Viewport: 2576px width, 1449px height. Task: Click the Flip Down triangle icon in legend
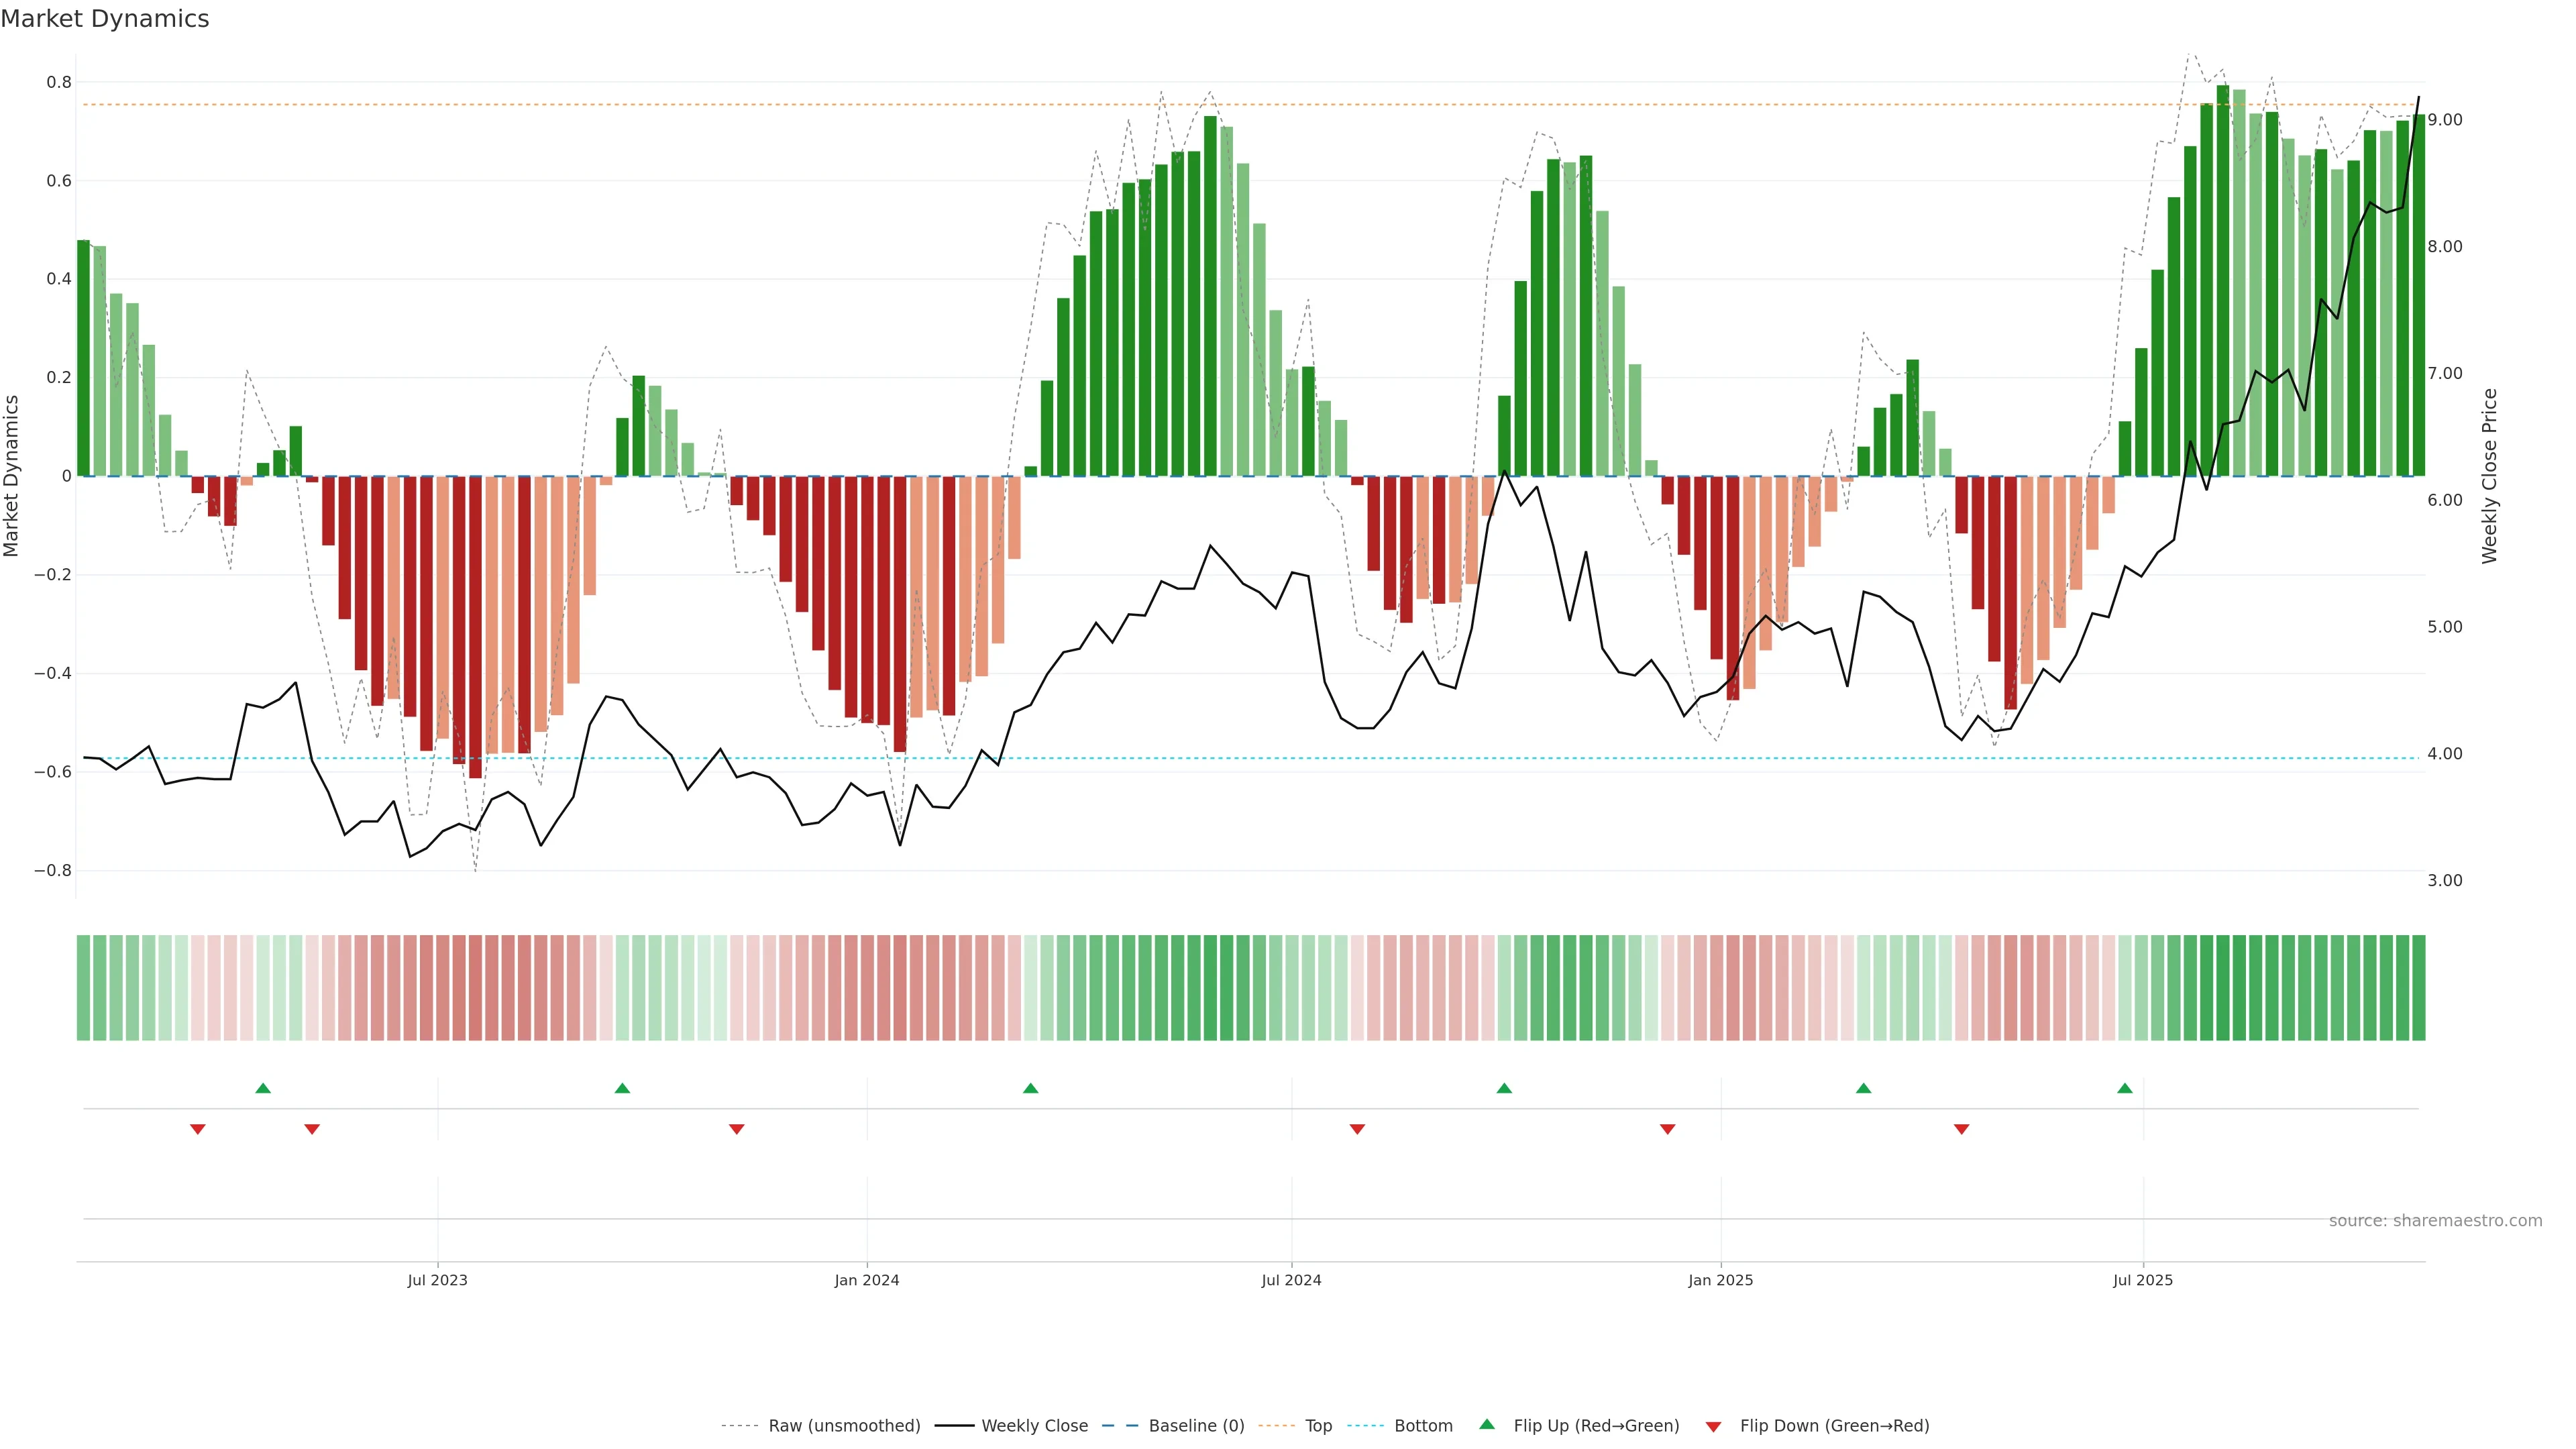click(1713, 1426)
